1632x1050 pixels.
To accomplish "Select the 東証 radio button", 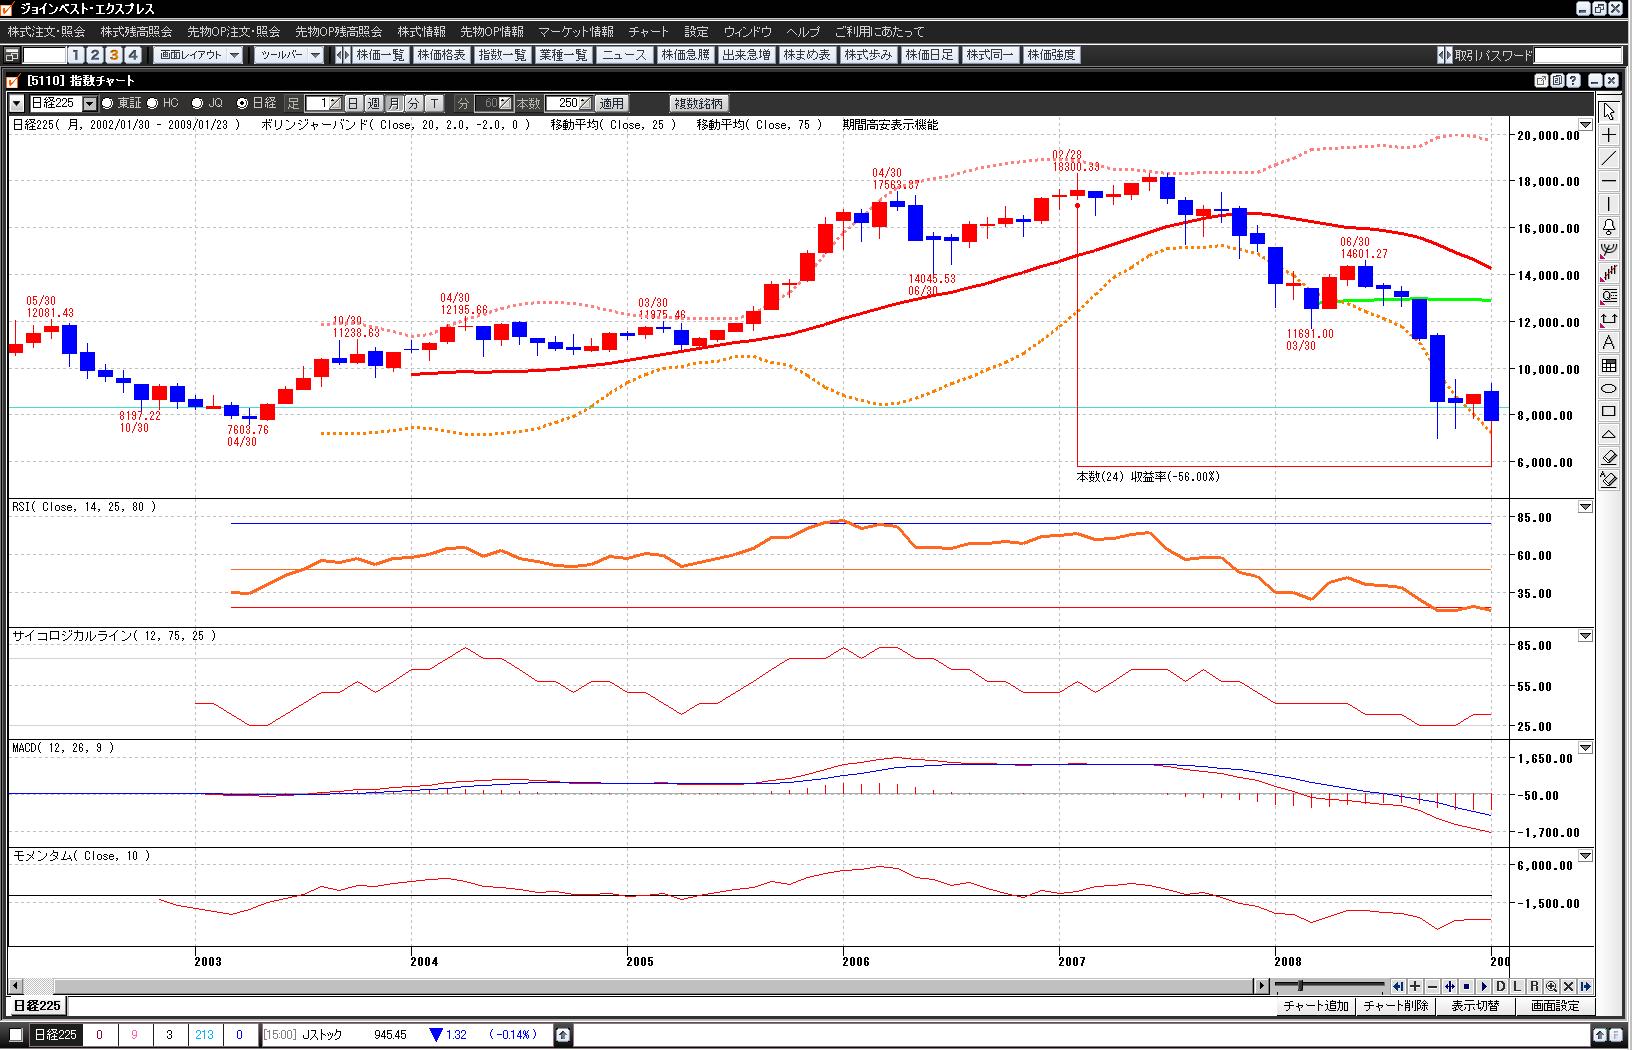I will [x=108, y=103].
